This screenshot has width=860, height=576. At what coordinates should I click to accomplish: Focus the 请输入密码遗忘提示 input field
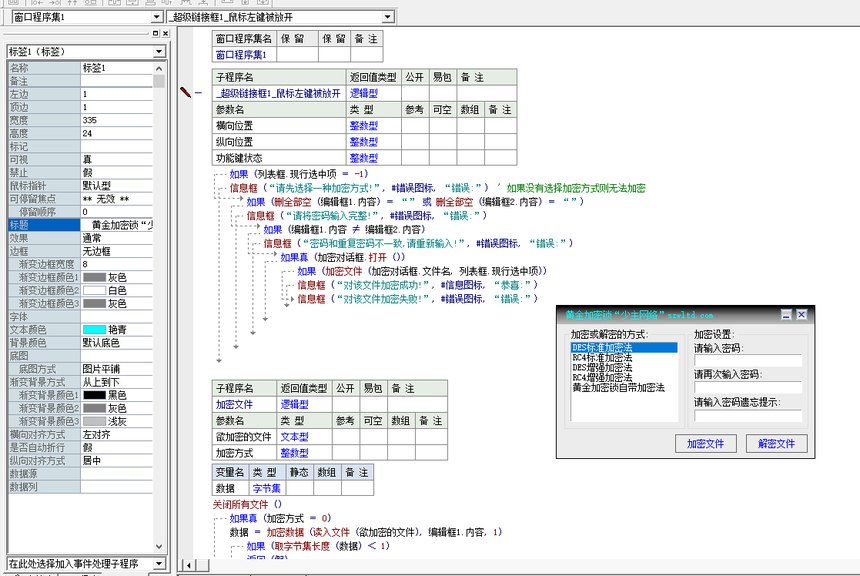(748, 415)
